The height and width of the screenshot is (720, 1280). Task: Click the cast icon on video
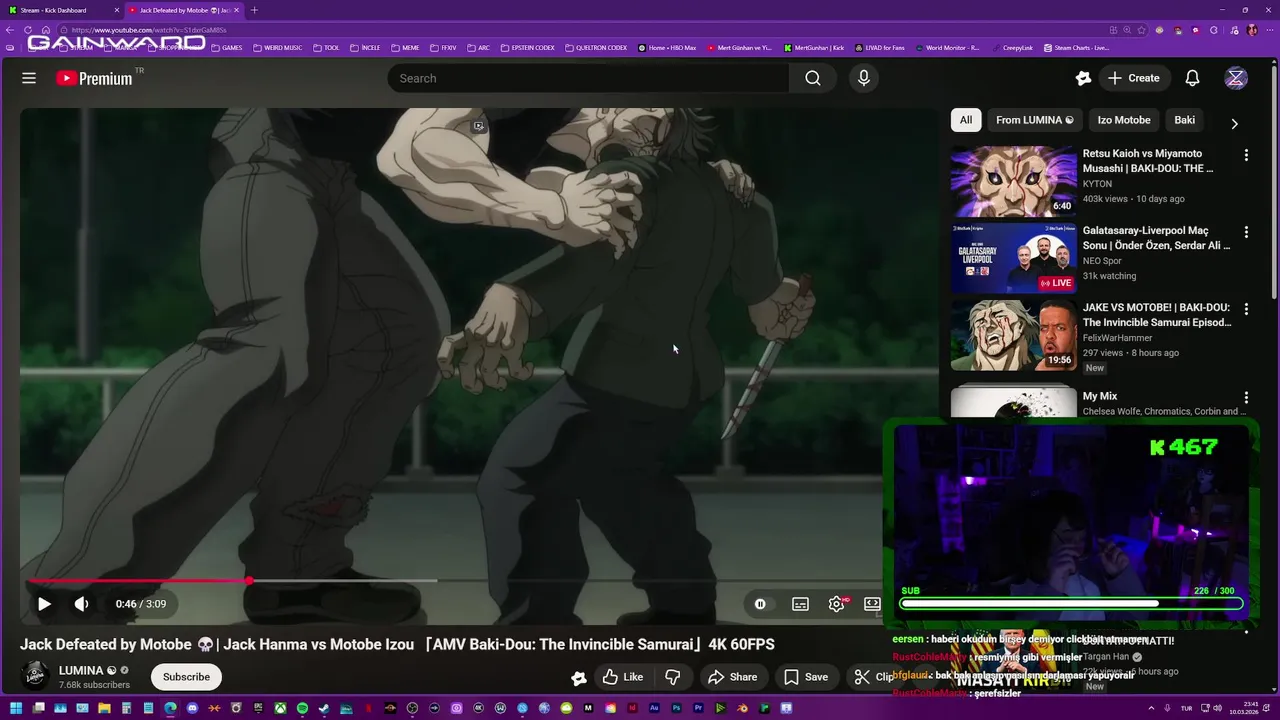pyautogui.click(x=479, y=126)
